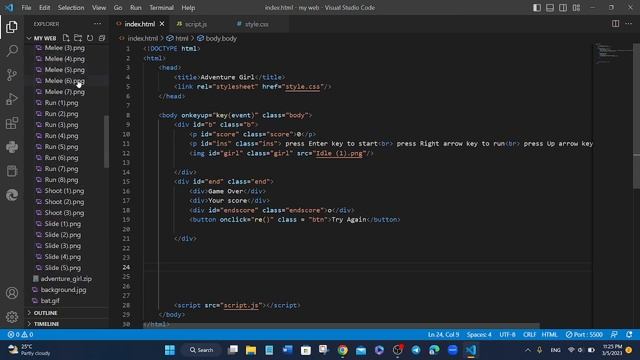640x360 pixels.
Task: Open the File menu
Action: [x=26, y=7]
